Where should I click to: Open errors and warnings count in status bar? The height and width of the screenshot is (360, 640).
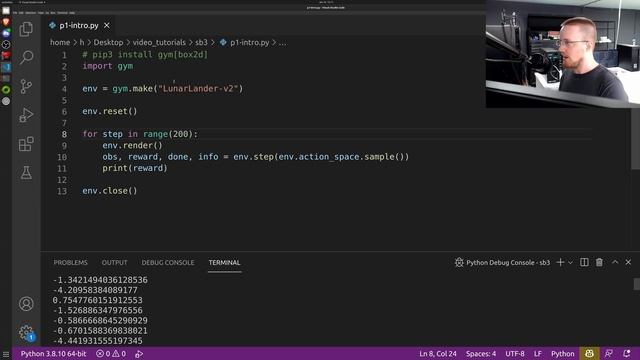pyautogui.click(x=111, y=353)
